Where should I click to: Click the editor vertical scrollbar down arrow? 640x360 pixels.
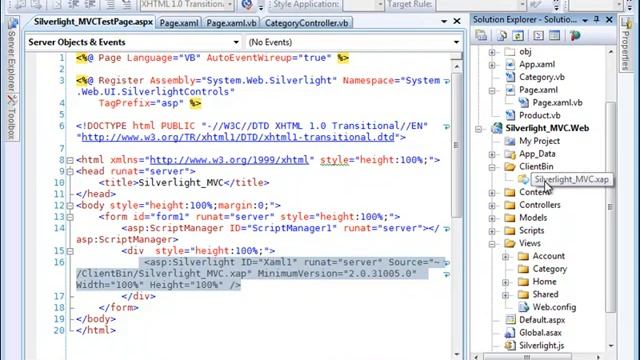(x=456, y=354)
